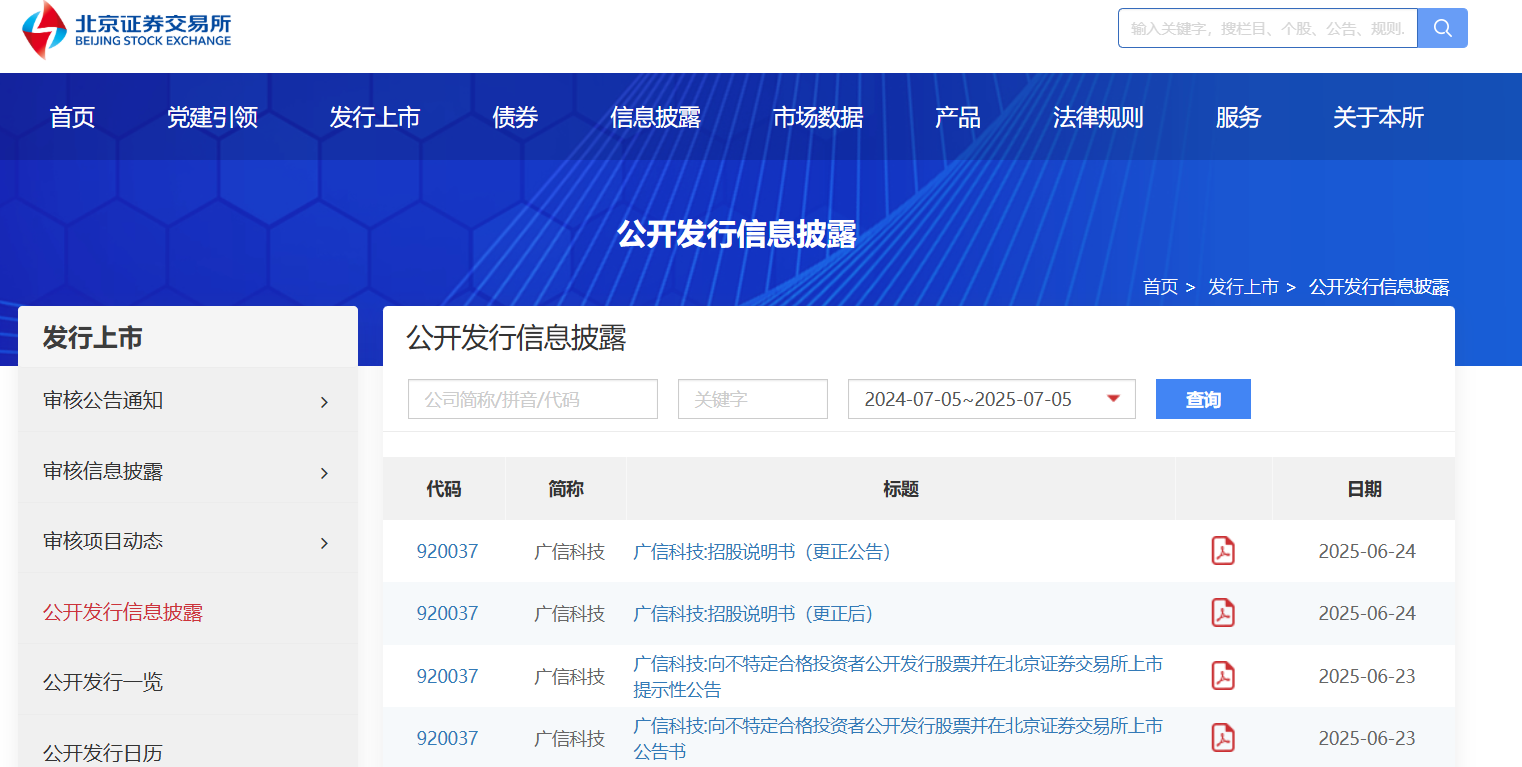
Task: Click code 920037 in 更正后 row
Action: (x=447, y=613)
